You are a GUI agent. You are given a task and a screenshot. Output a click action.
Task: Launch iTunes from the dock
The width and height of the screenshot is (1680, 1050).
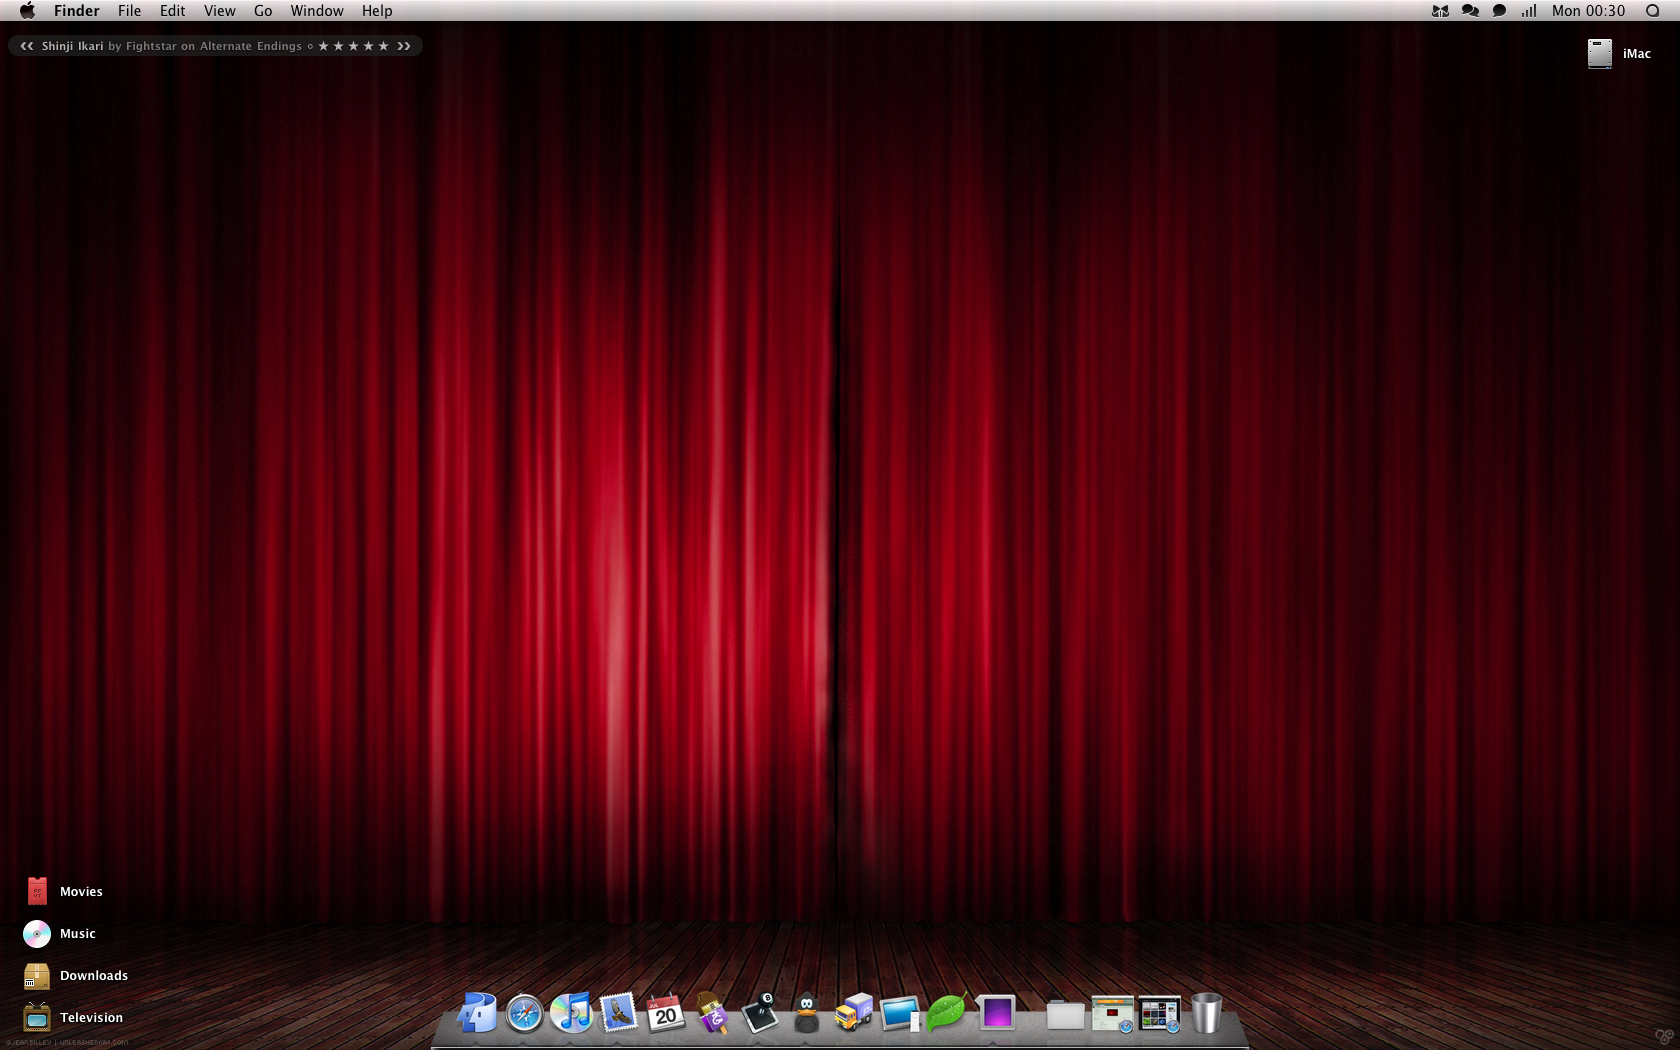point(571,1014)
